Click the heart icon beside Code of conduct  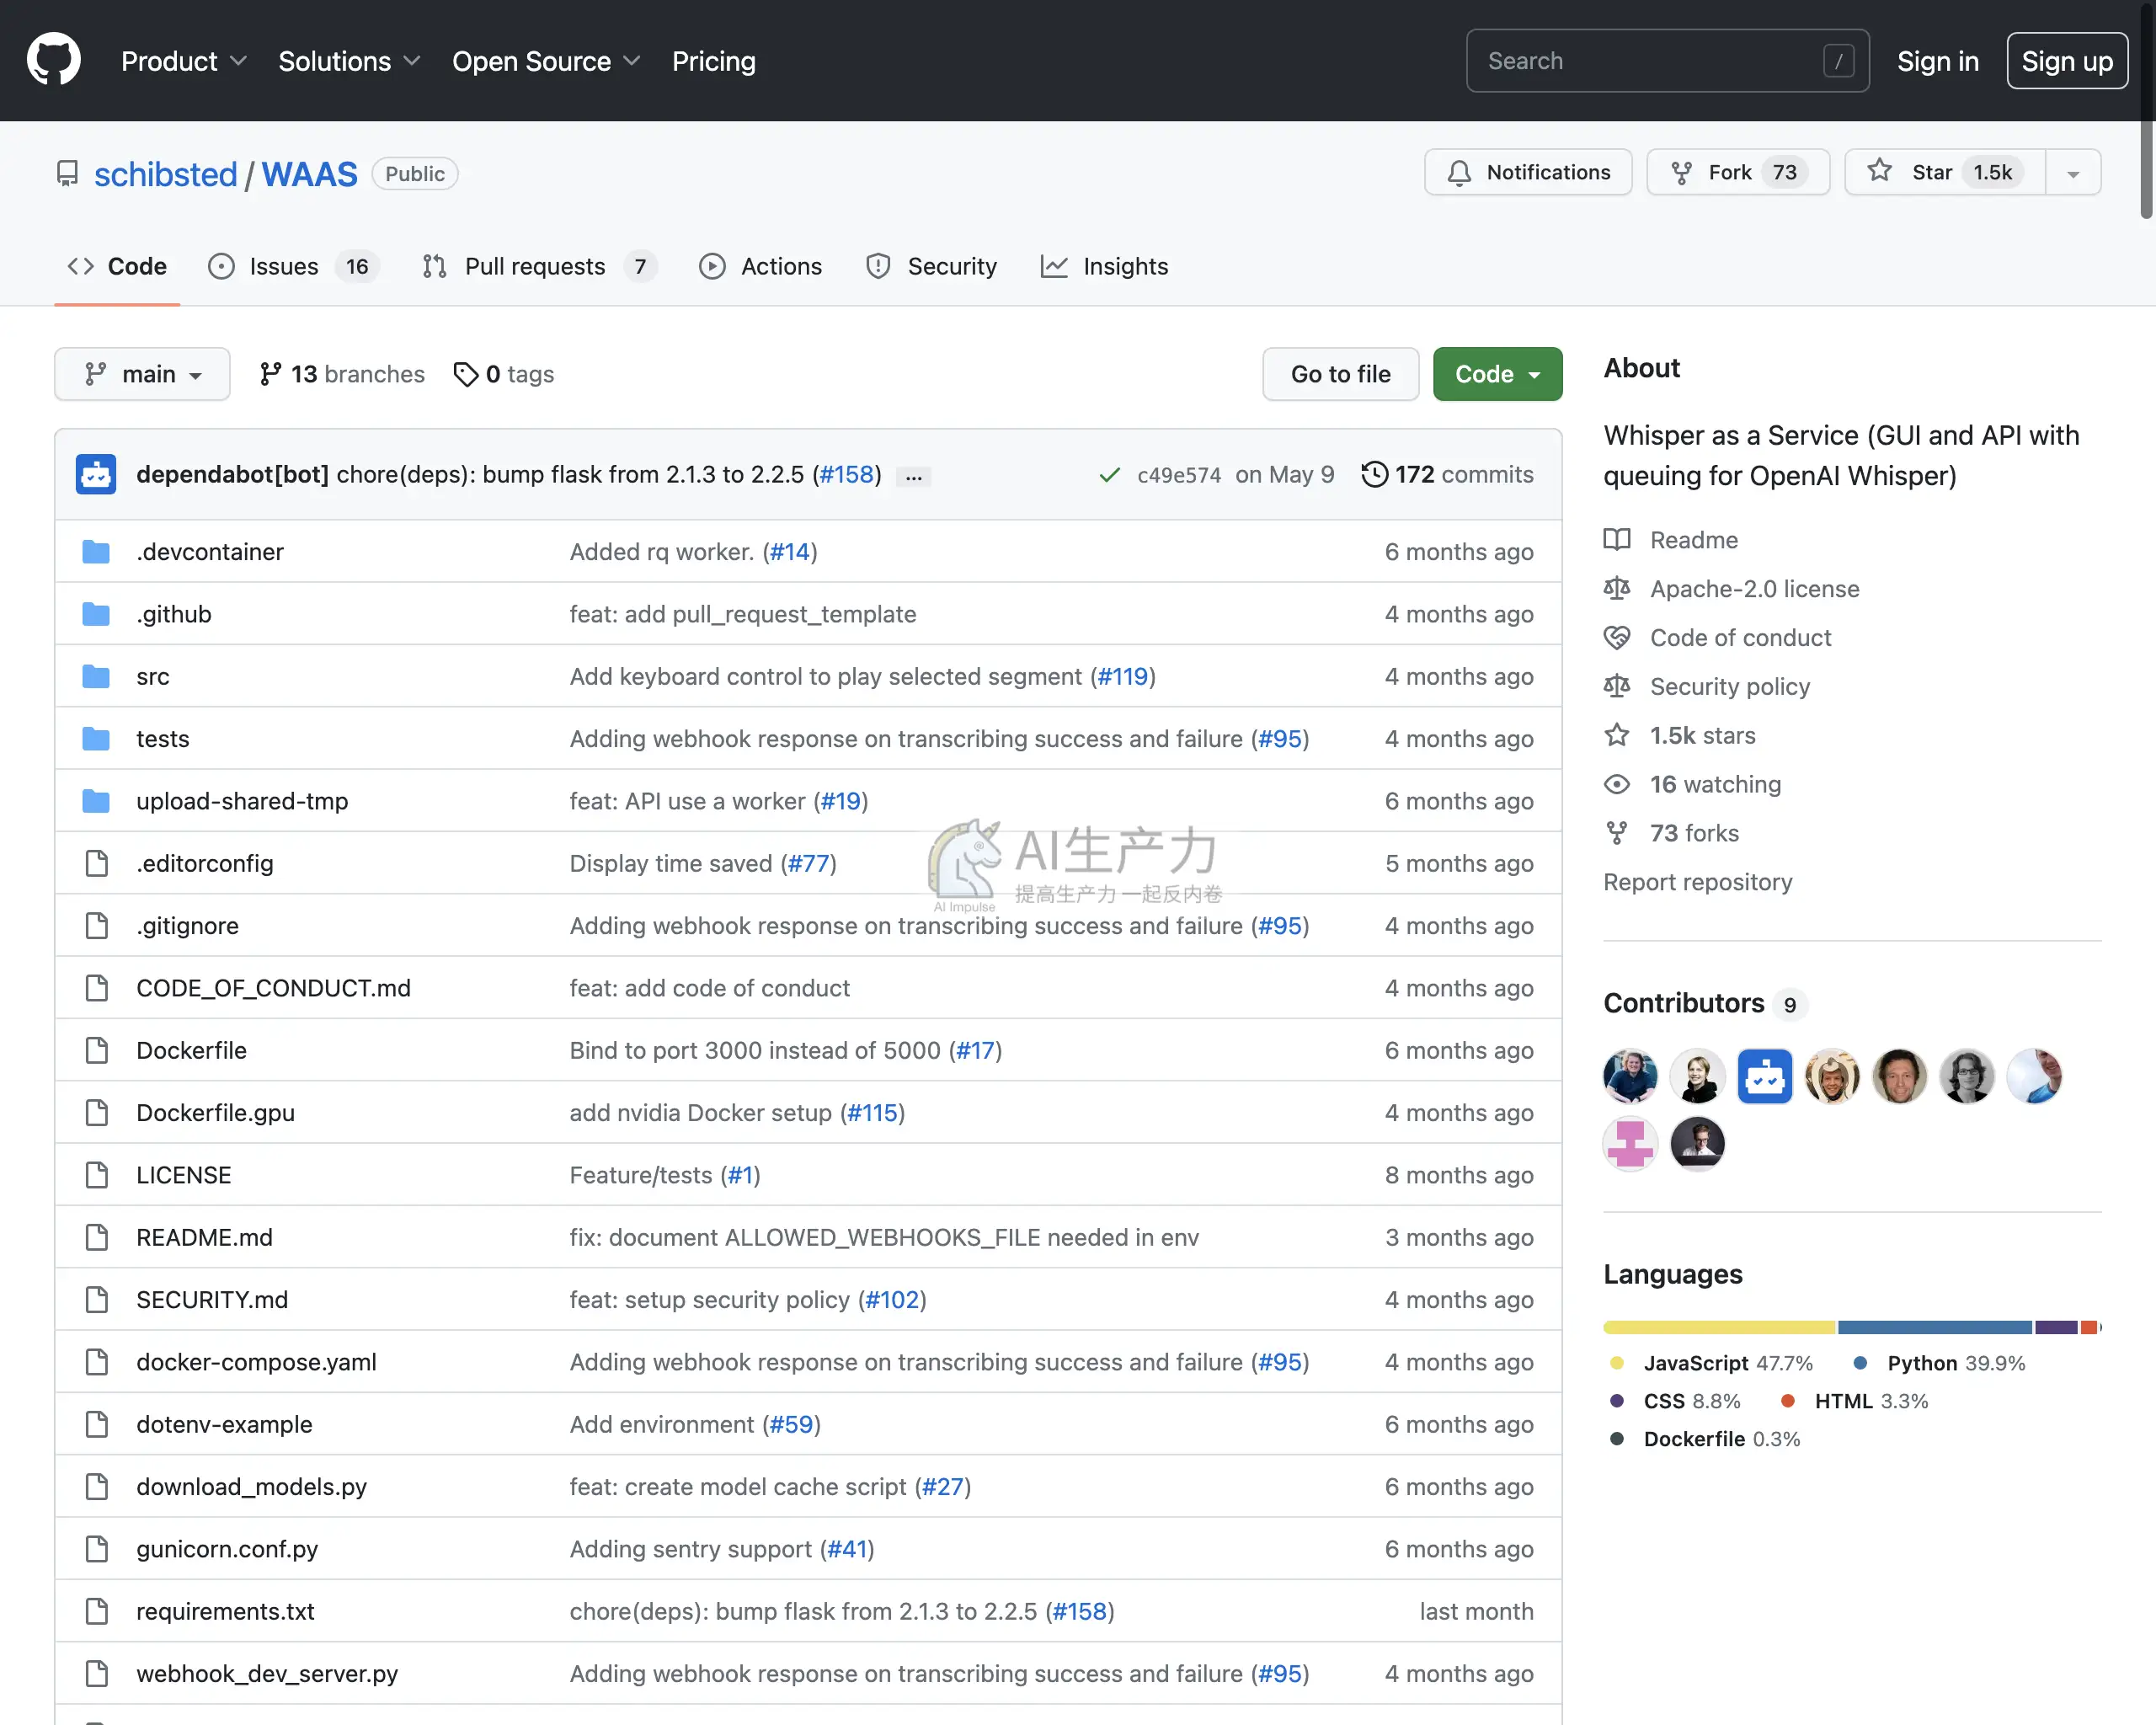1617,637
